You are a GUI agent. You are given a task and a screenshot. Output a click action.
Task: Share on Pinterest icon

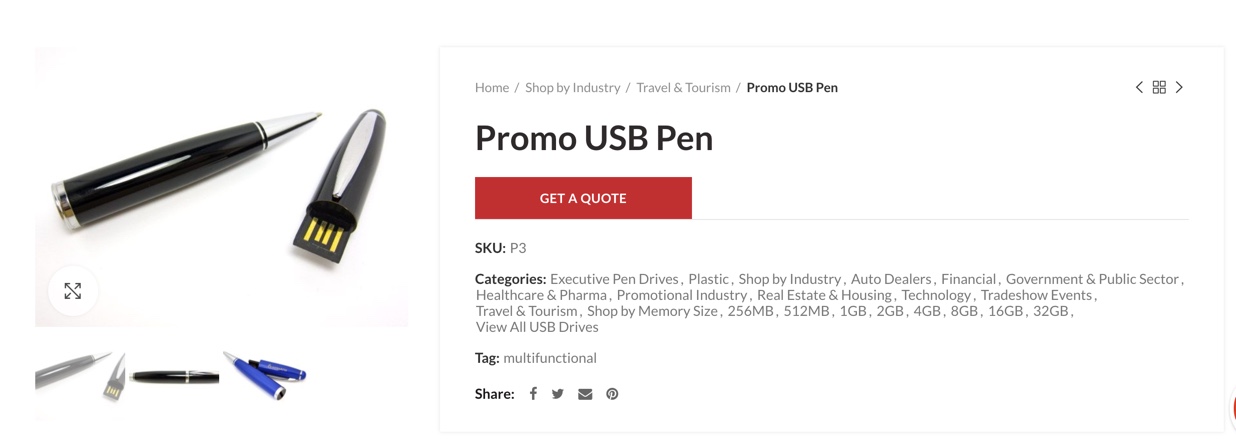coord(612,394)
